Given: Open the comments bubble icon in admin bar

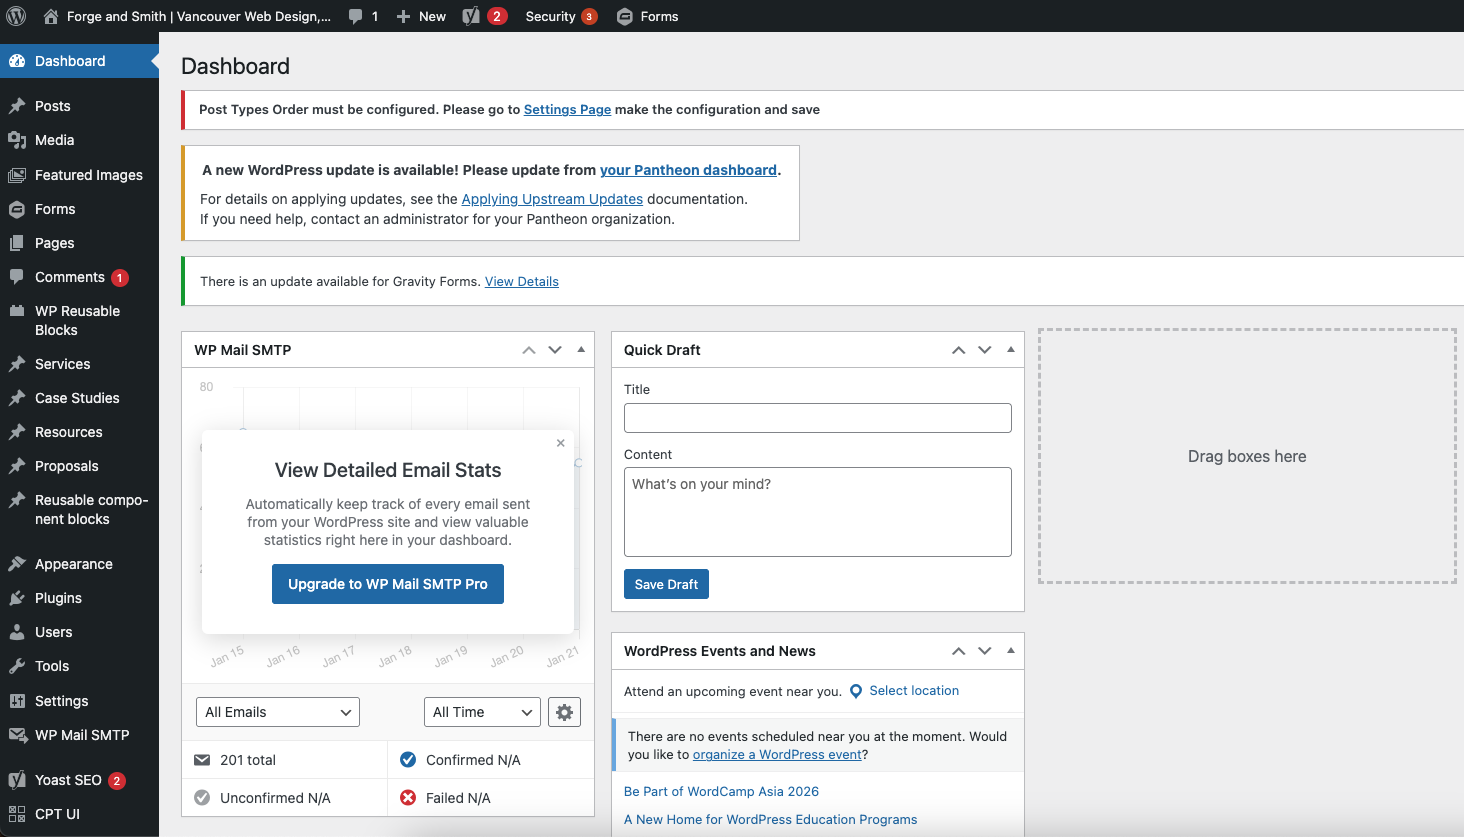Looking at the screenshot, I should point(356,16).
